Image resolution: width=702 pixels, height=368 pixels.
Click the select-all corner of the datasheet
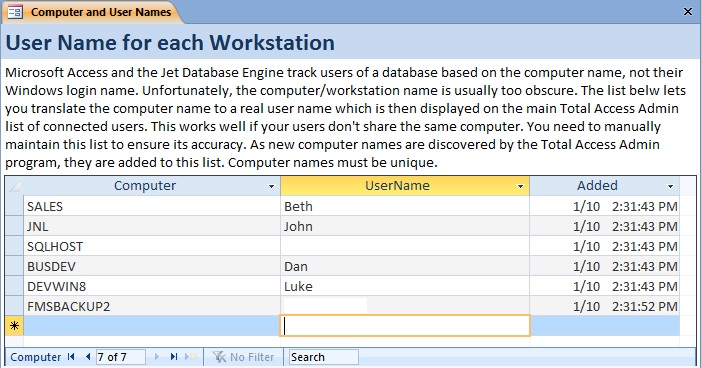(x=14, y=186)
